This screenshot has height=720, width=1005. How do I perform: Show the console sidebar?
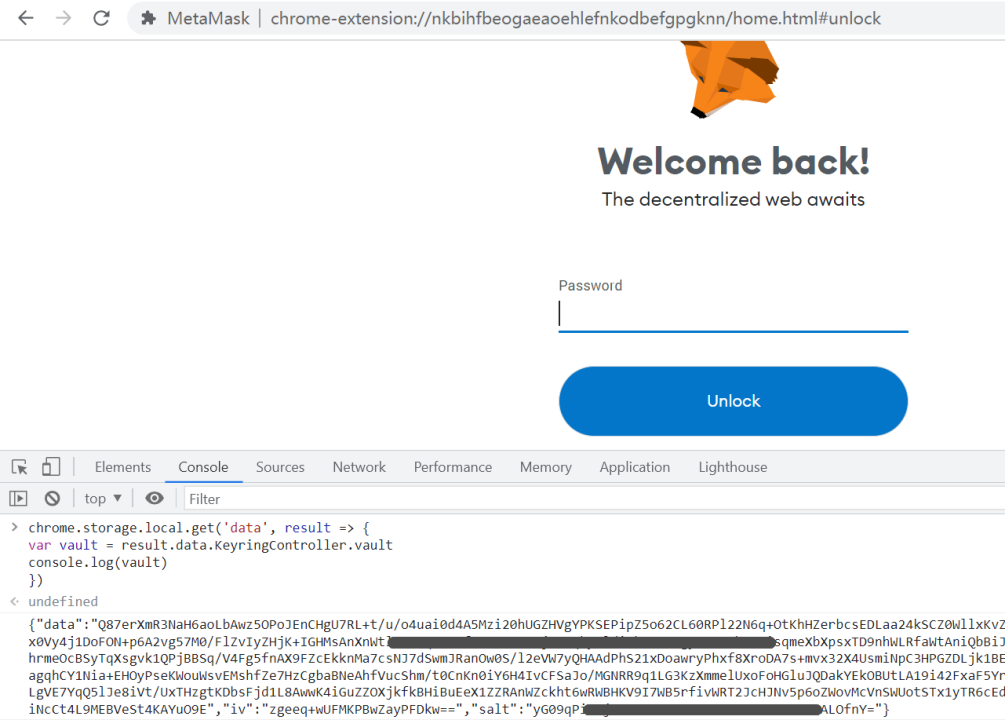point(18,498)
